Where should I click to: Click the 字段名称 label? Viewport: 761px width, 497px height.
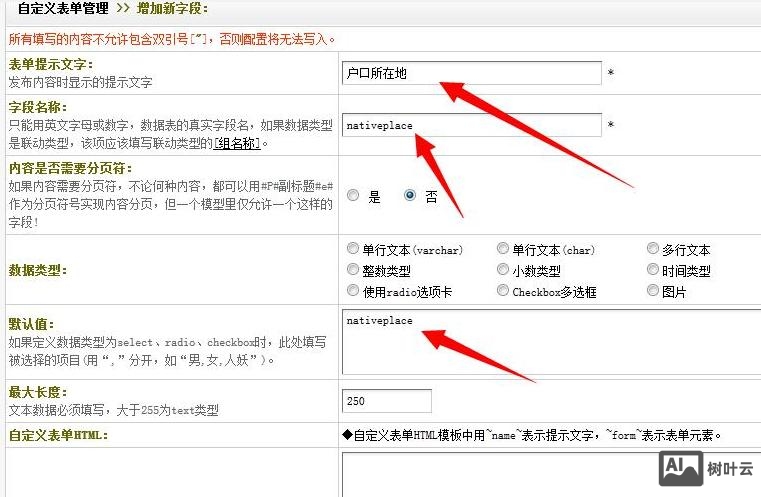pos(38,107)
